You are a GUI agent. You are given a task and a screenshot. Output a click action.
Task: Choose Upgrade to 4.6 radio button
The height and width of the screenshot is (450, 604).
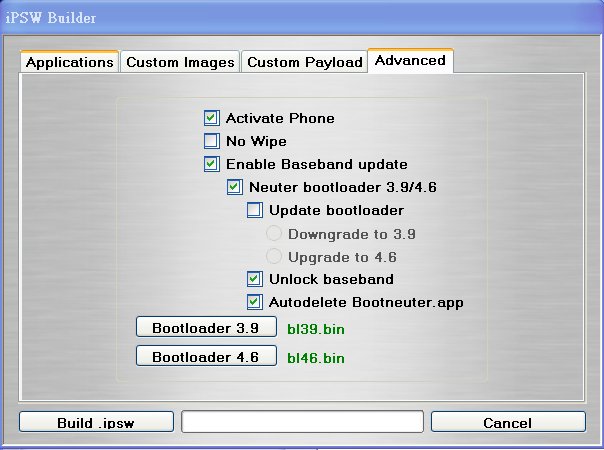click(x=274, y=256)
